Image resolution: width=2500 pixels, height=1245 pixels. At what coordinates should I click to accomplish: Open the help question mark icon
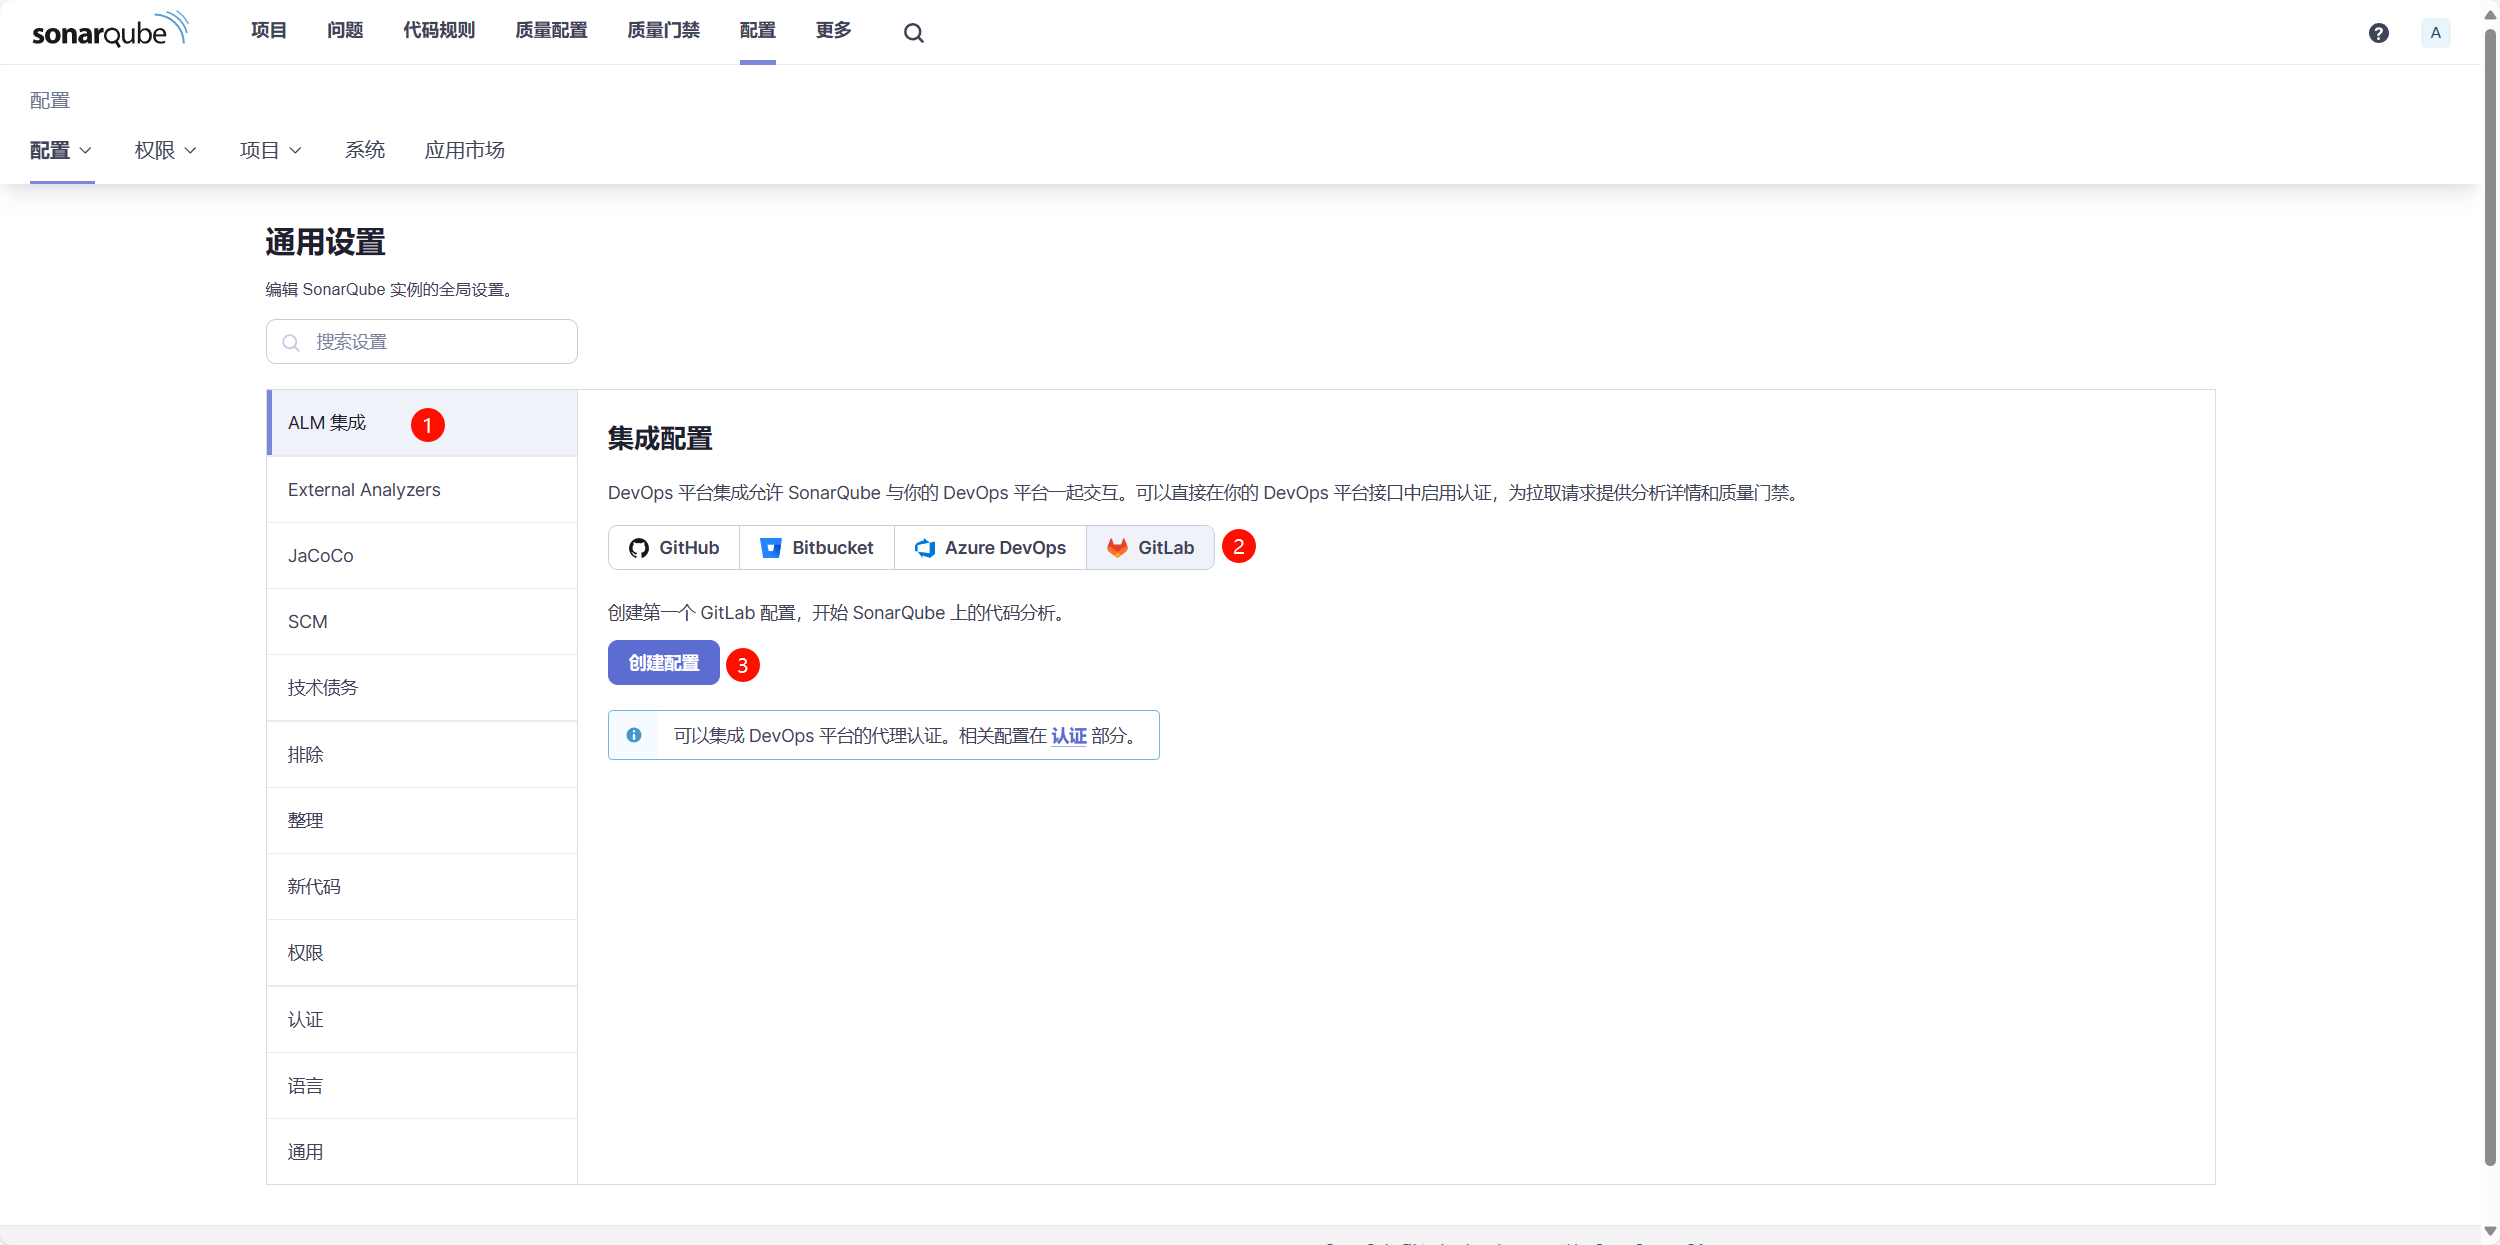coord(2378,33)
